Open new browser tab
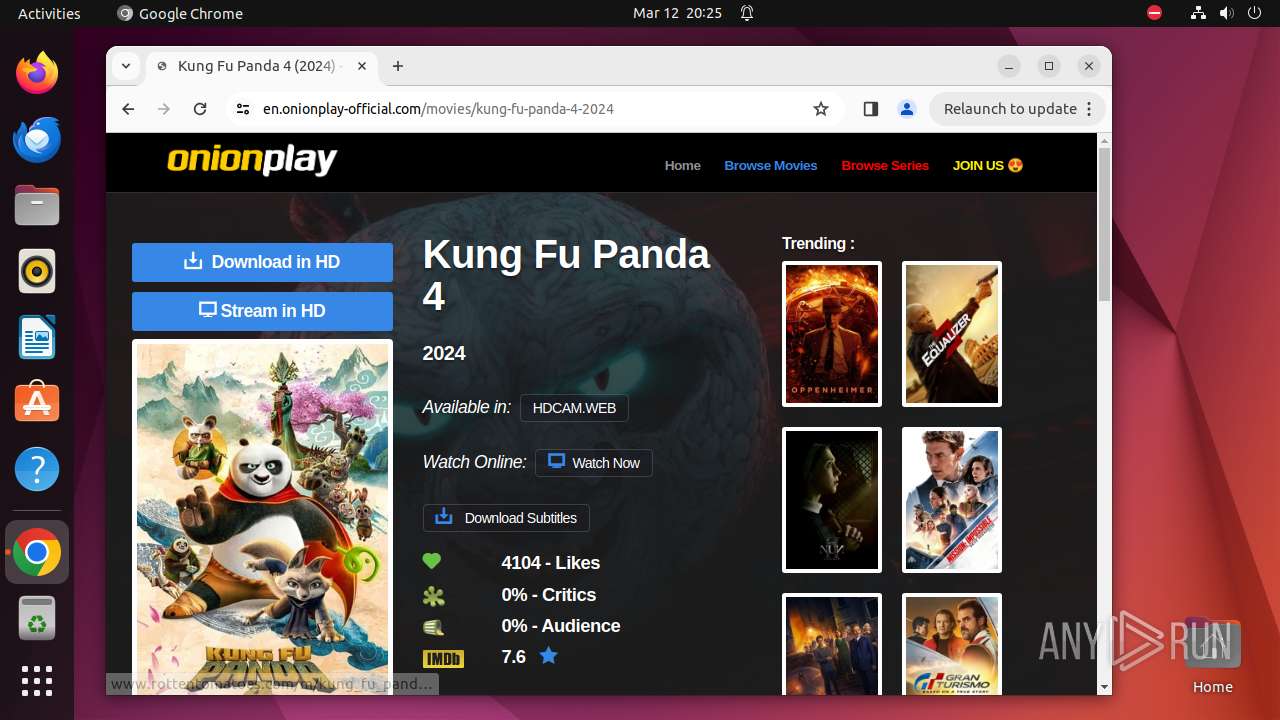 coord(398,66)
